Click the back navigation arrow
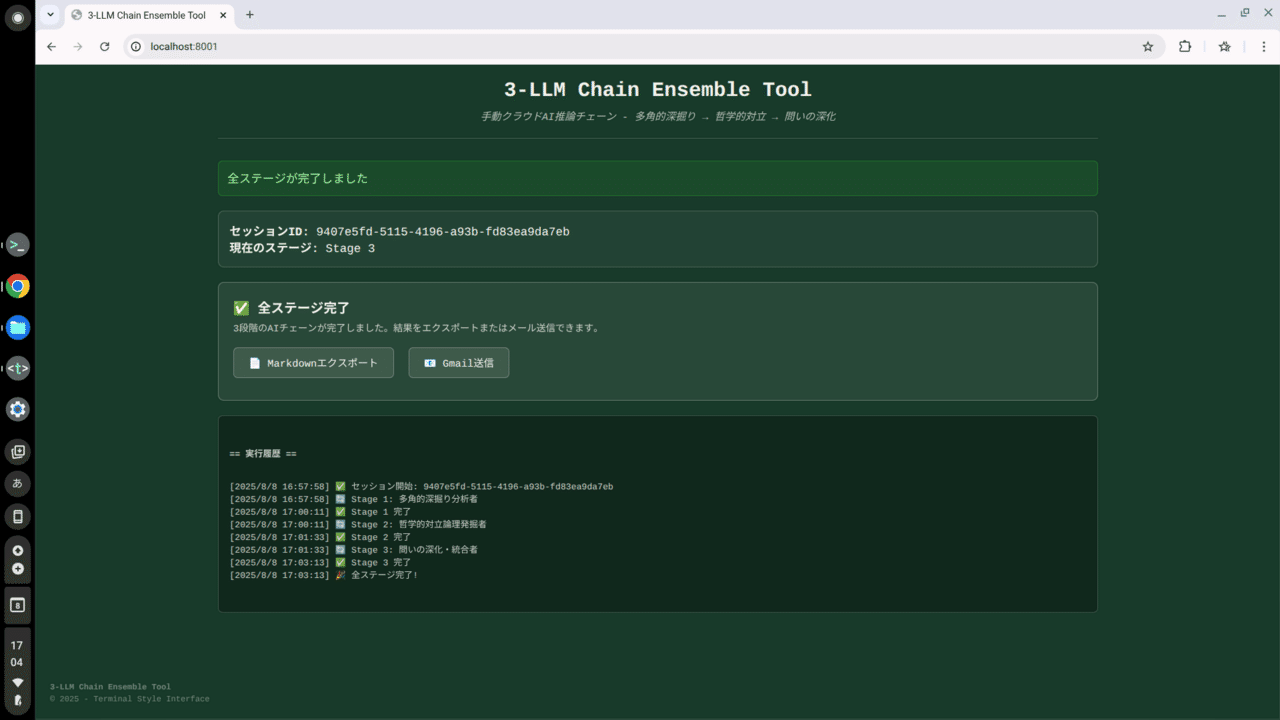1280x720 pixels. coord(51,46)
